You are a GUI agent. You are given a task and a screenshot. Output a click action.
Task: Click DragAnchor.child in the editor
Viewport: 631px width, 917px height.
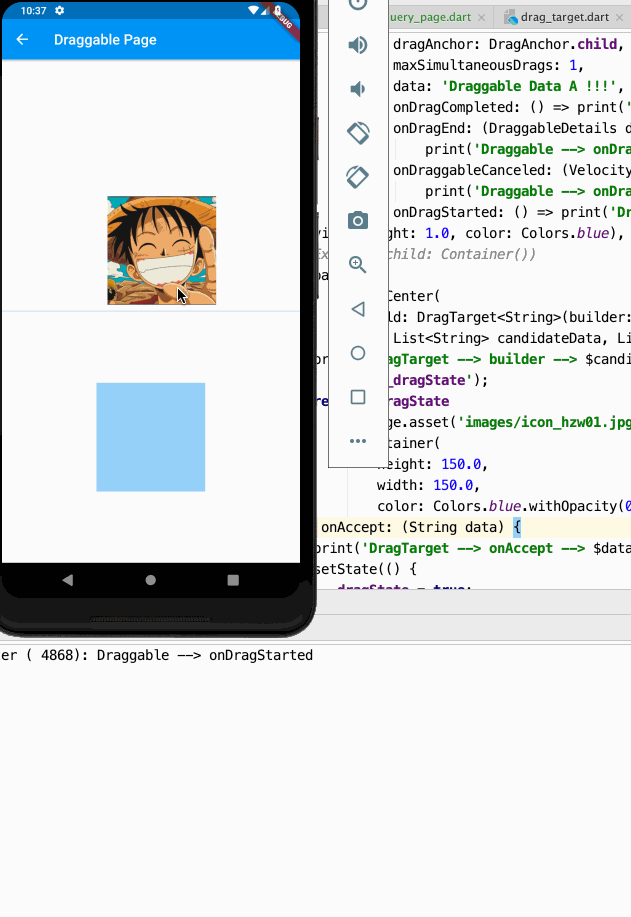(x=553, y=44)
